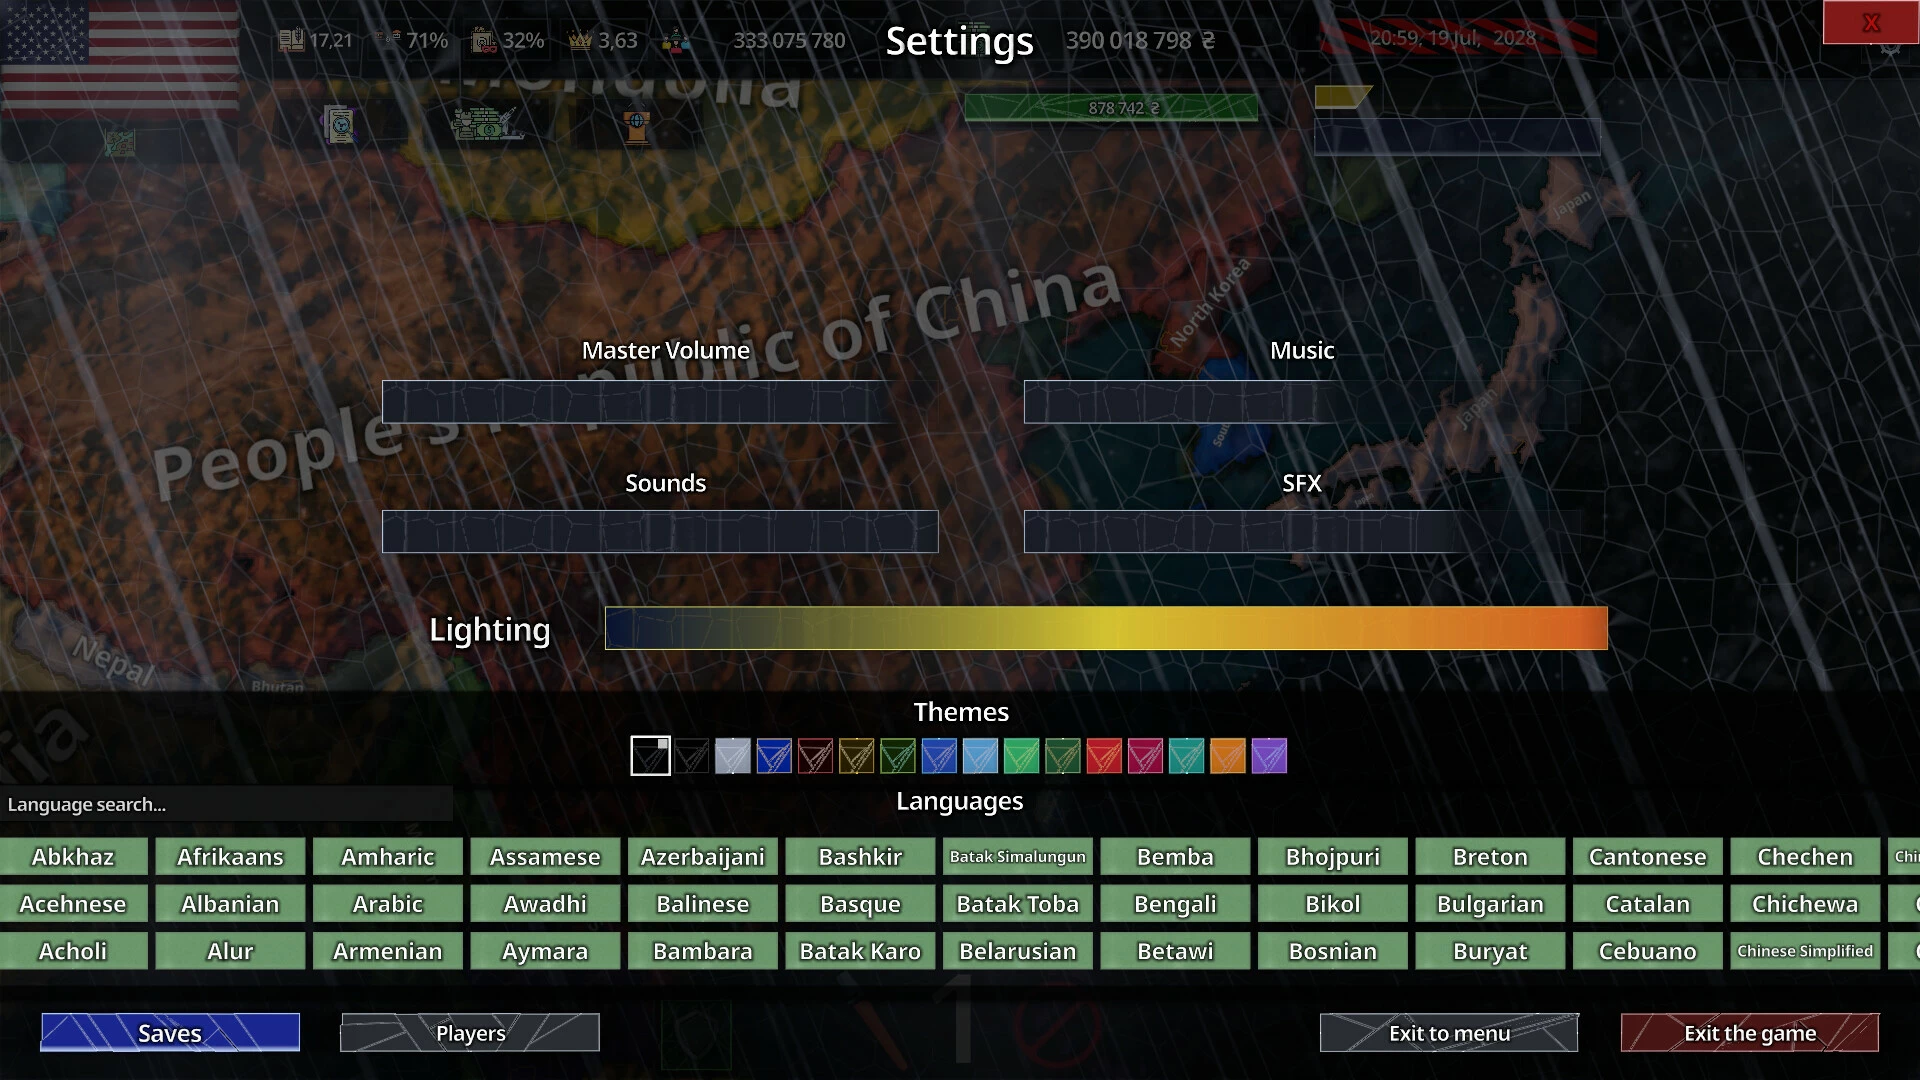Screen dimensions: 1920x1080
Task: Choose Belarusian as the language
Action: (x=1018, y=951)
